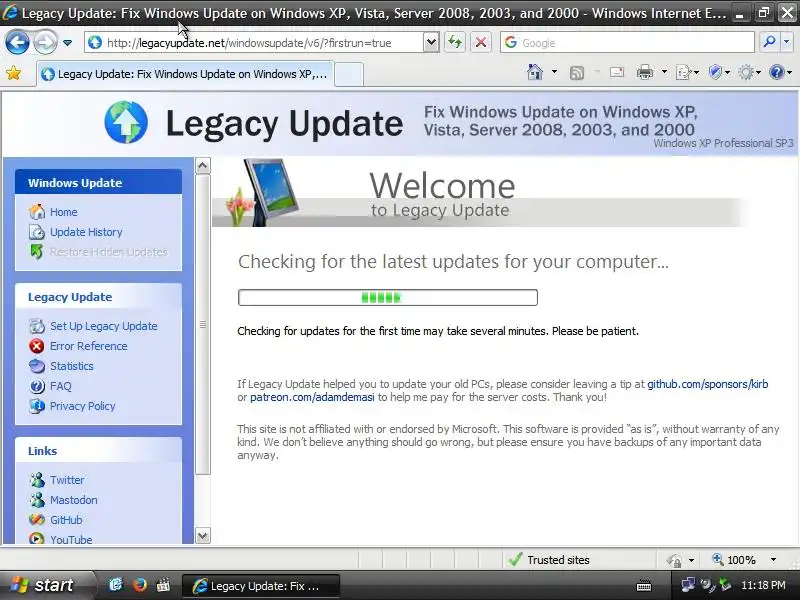The image size is (800, 600).
Task: Open the Home sidebar link
Action: tap(64, 212)
